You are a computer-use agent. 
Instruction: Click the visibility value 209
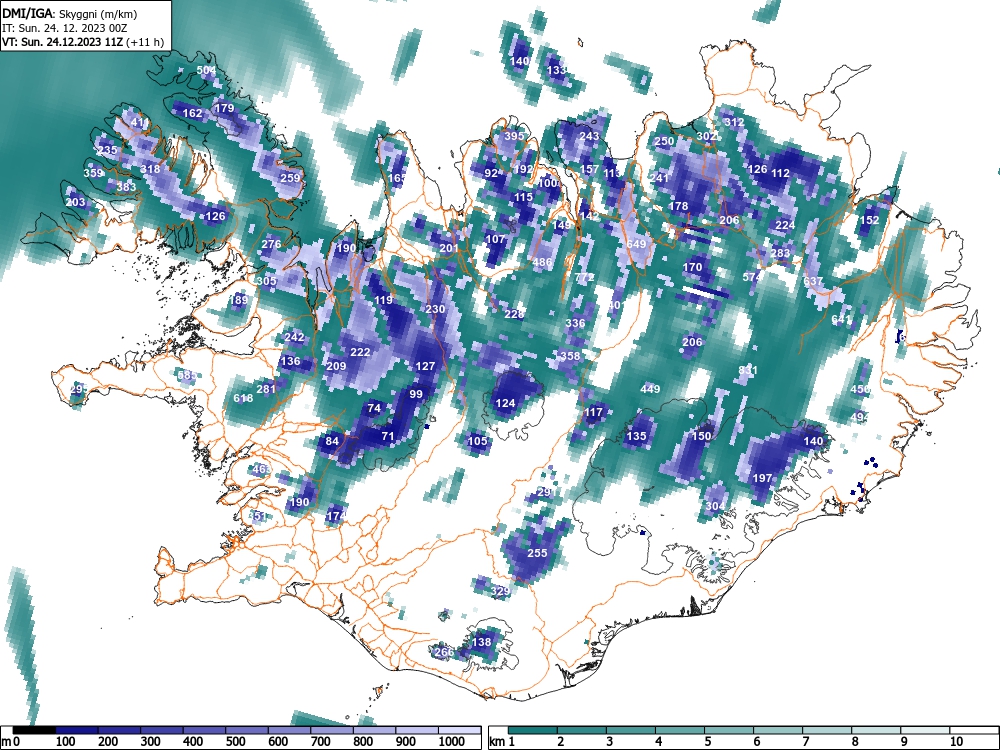pos(336,366)
